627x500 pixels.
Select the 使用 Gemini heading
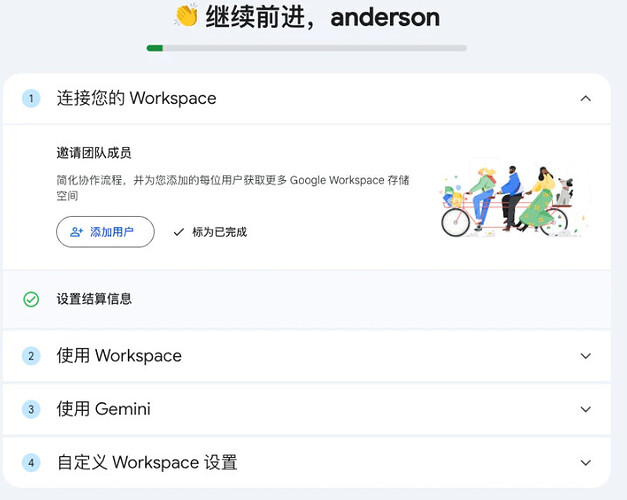104,409
